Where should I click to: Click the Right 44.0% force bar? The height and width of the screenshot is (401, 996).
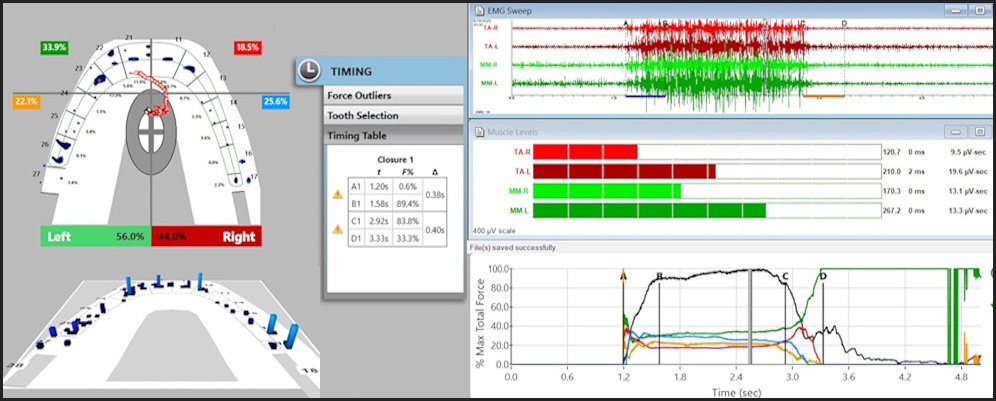206,237
